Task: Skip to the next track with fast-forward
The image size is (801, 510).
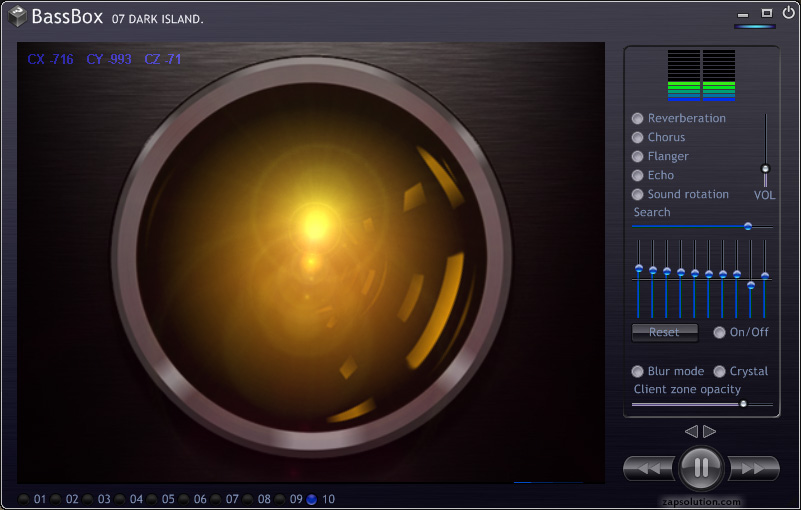Action: pyautogui.click(x=755, y=468)
